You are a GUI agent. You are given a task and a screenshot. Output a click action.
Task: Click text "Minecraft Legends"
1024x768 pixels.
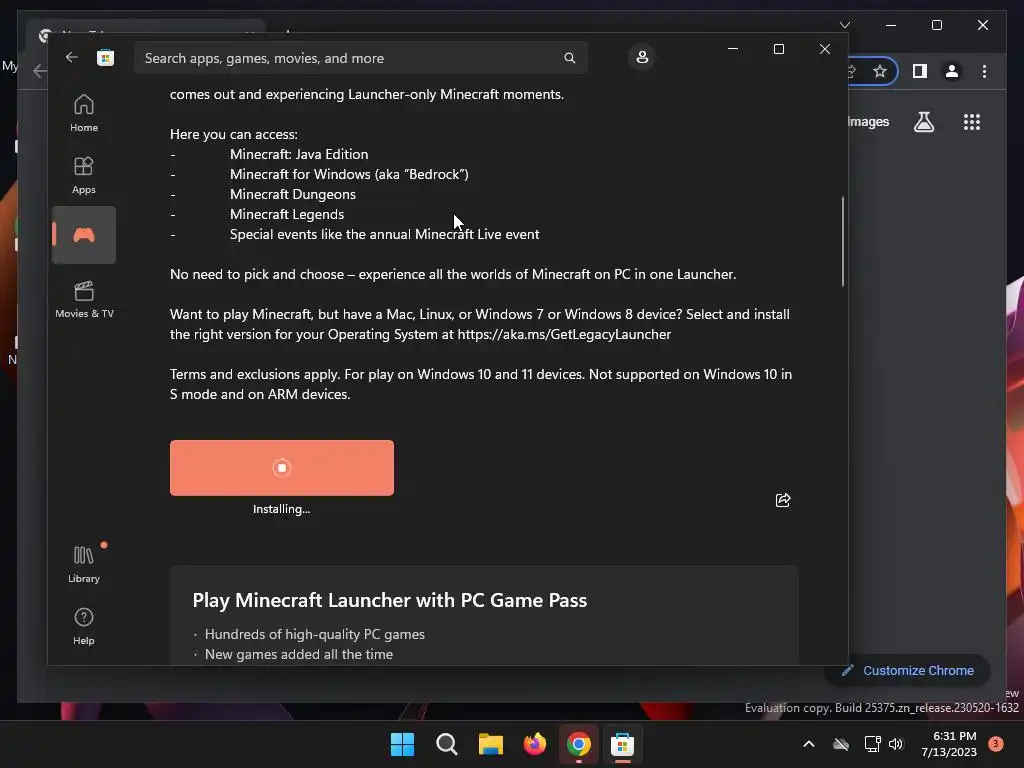(x=287, y=214)
